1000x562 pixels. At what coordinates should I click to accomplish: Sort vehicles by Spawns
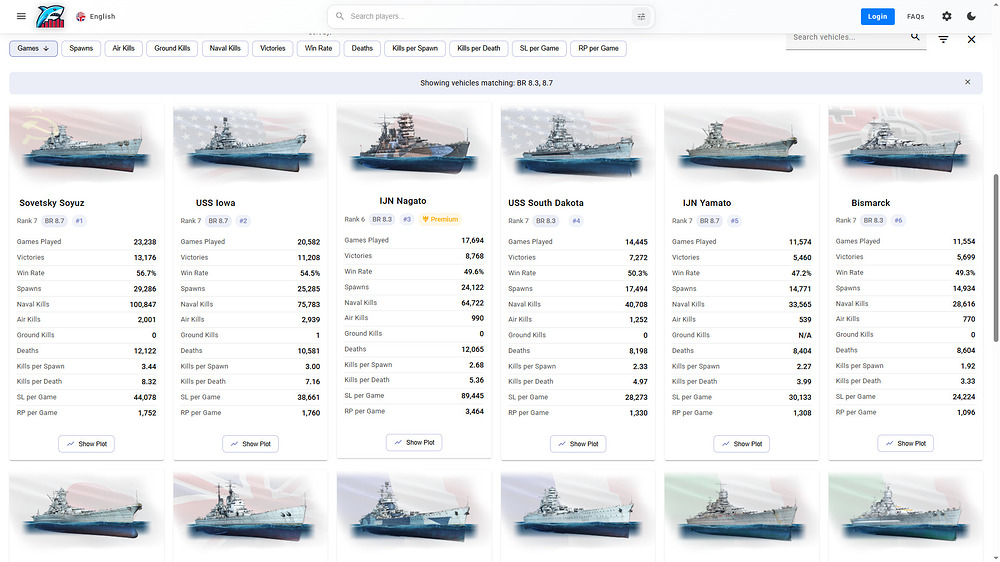coord(81,48)
